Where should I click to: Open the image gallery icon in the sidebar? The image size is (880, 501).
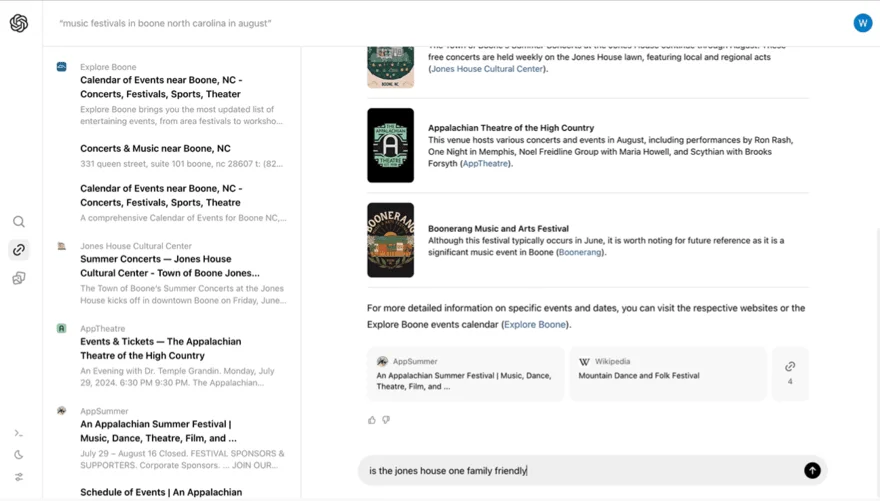point(19,278)
